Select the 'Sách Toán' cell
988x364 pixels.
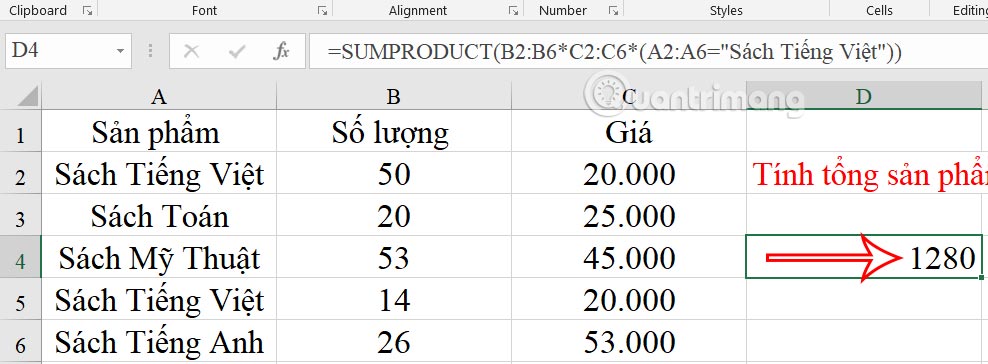point(159,216)
